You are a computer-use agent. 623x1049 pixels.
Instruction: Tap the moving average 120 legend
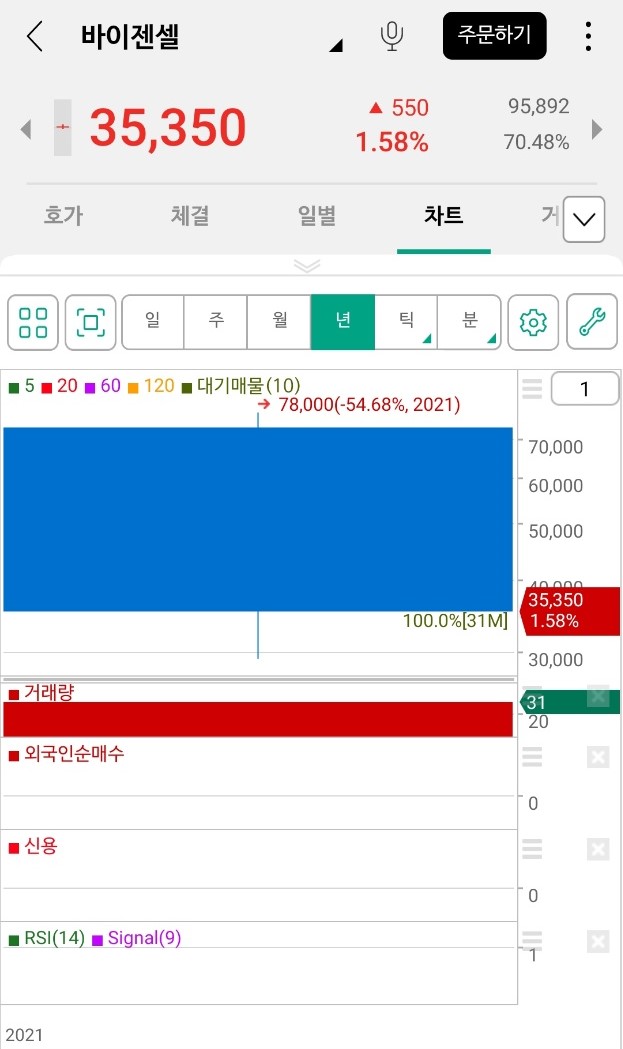pyautogui.click(x=151, y=386)
